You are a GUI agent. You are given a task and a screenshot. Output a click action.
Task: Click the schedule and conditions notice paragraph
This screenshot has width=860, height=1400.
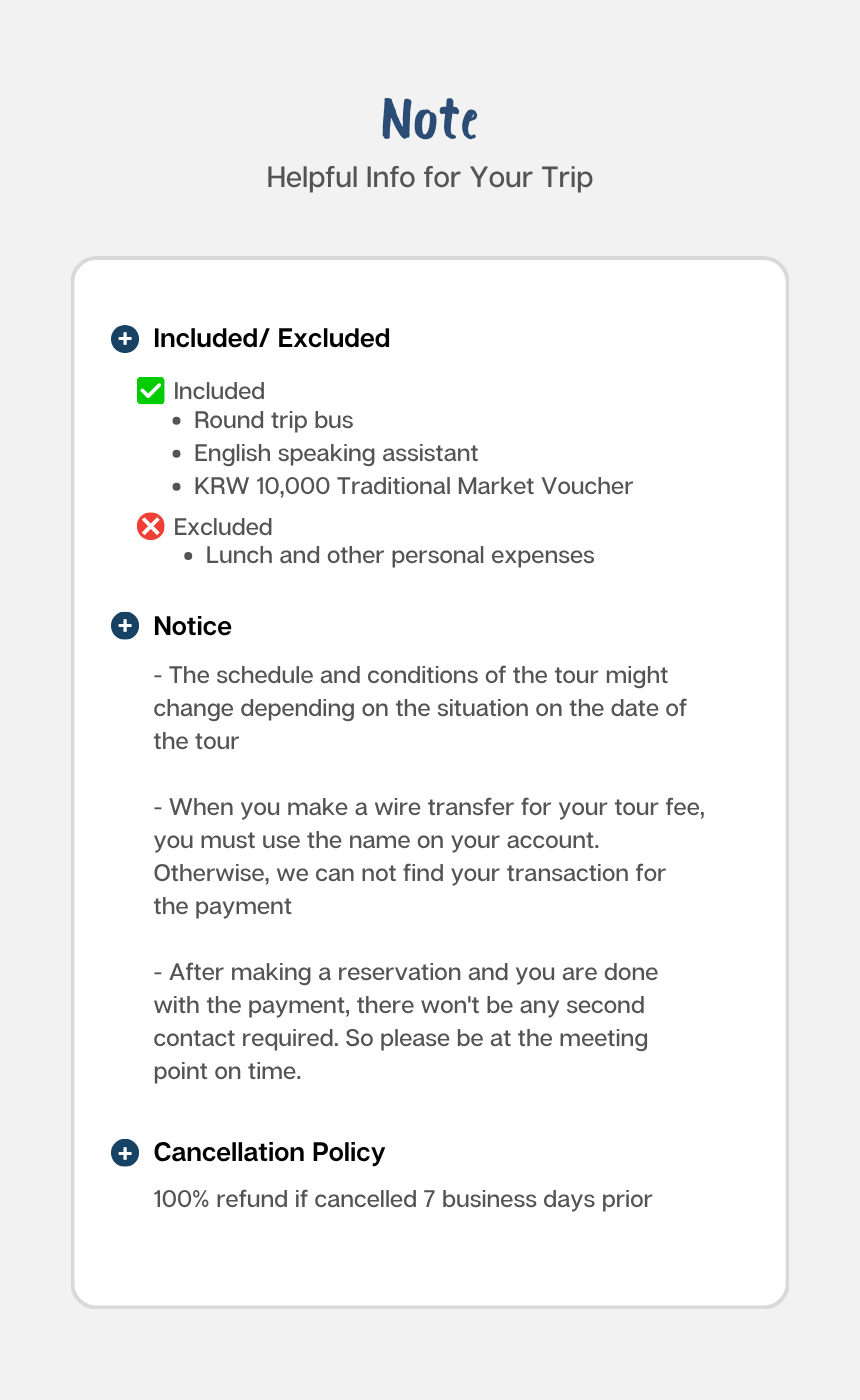(420, 708)
